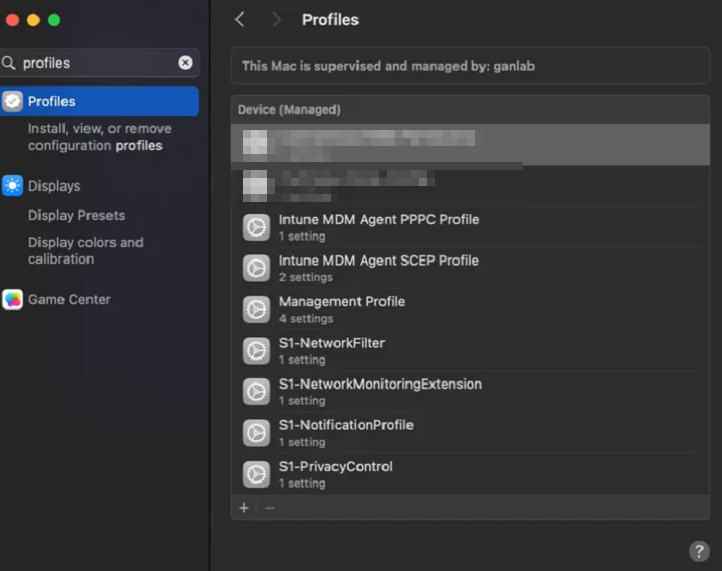Click the Intune MDM Agent PPPC Profile icon
This screenshot has height=571, width=722.
pyautogui.click(x=257, y=227)
